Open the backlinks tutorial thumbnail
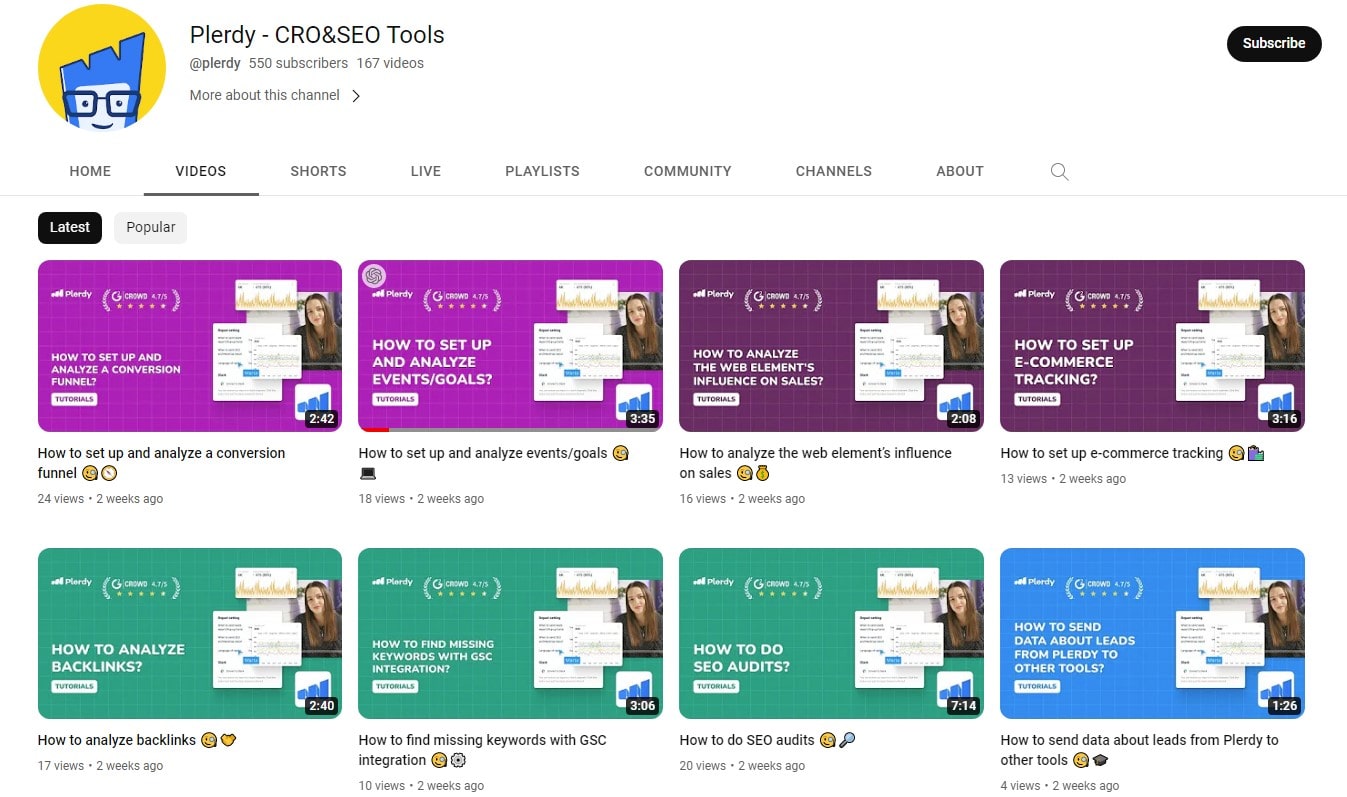Screen dimensions: 1347x797 tap(189, 632)
